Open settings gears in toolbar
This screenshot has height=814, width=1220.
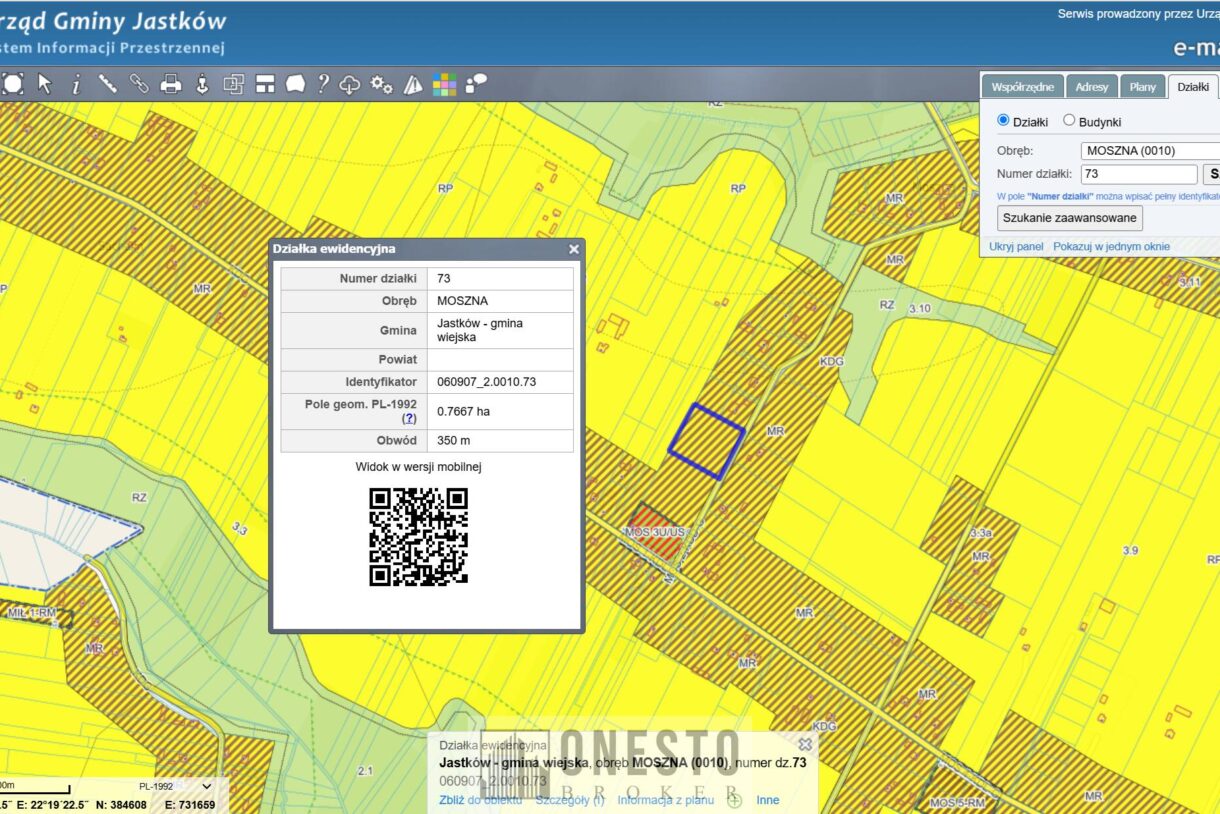pos(381,84)
